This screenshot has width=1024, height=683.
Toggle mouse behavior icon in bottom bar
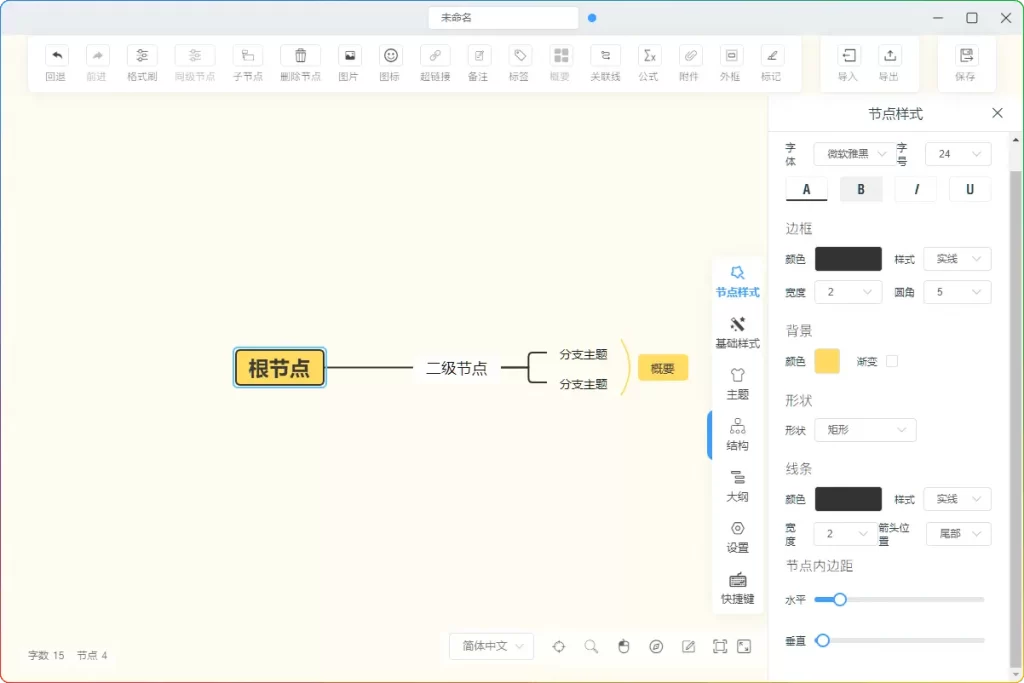(x=624, y=646)
